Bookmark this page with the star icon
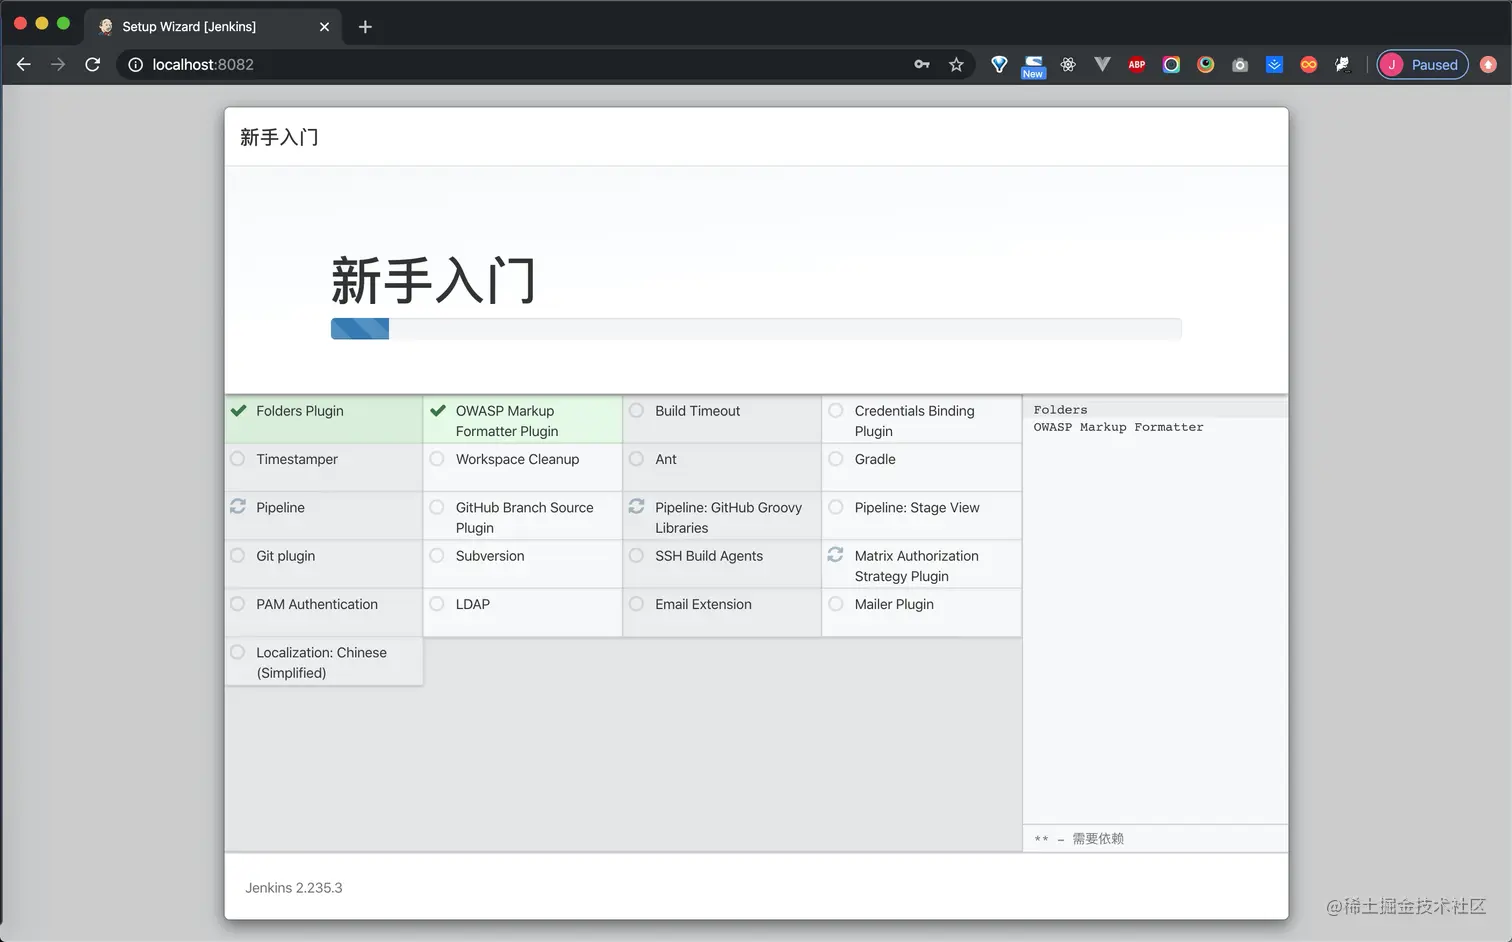The image size is (1512, 942). pos(956,64)
